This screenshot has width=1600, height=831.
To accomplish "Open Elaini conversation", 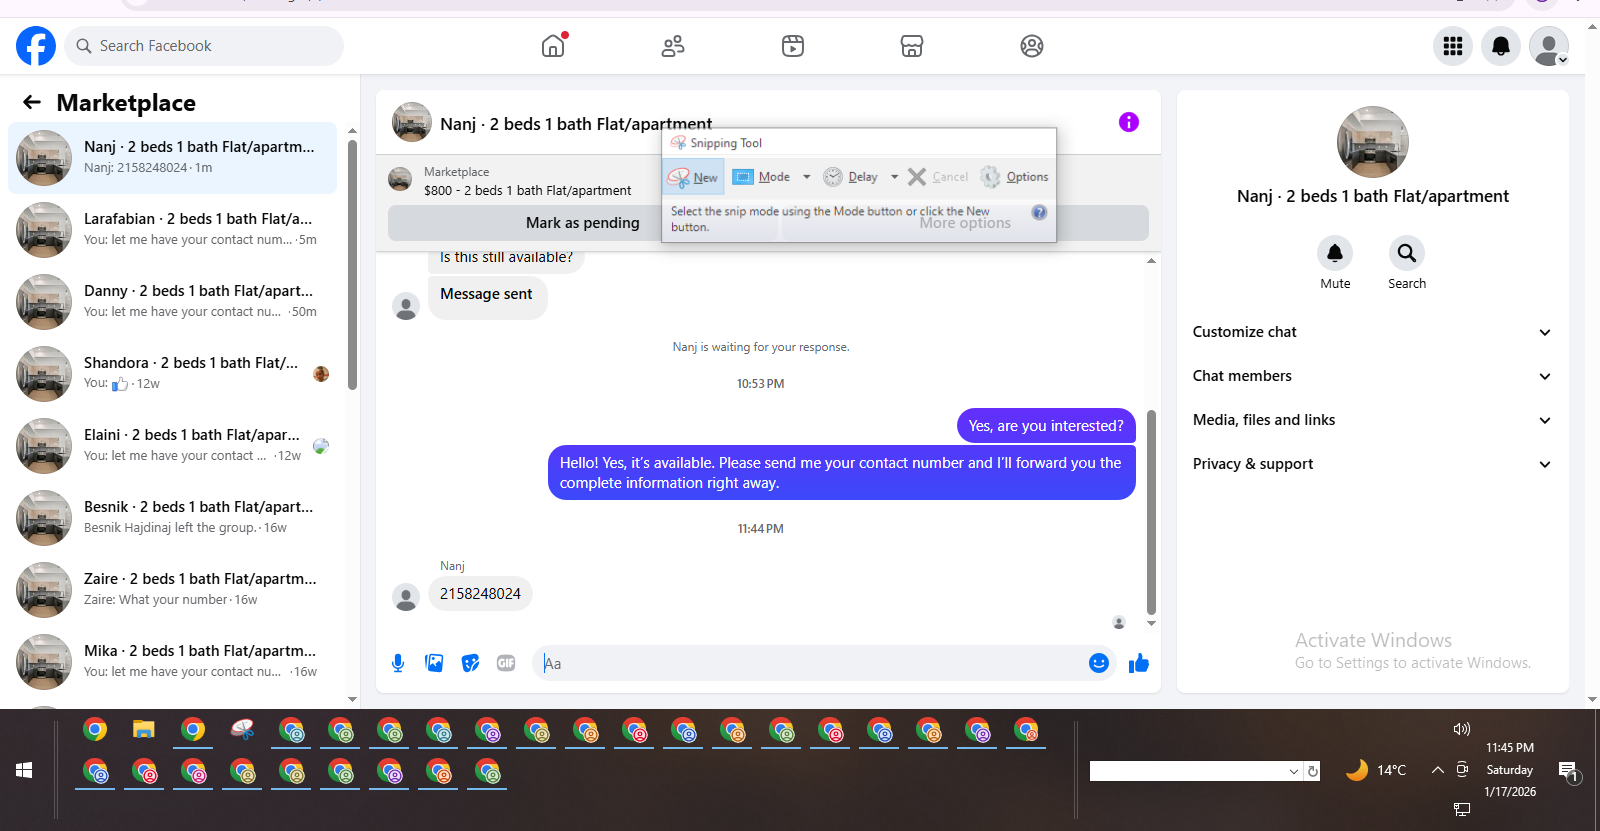I will [x=172, y=446].
